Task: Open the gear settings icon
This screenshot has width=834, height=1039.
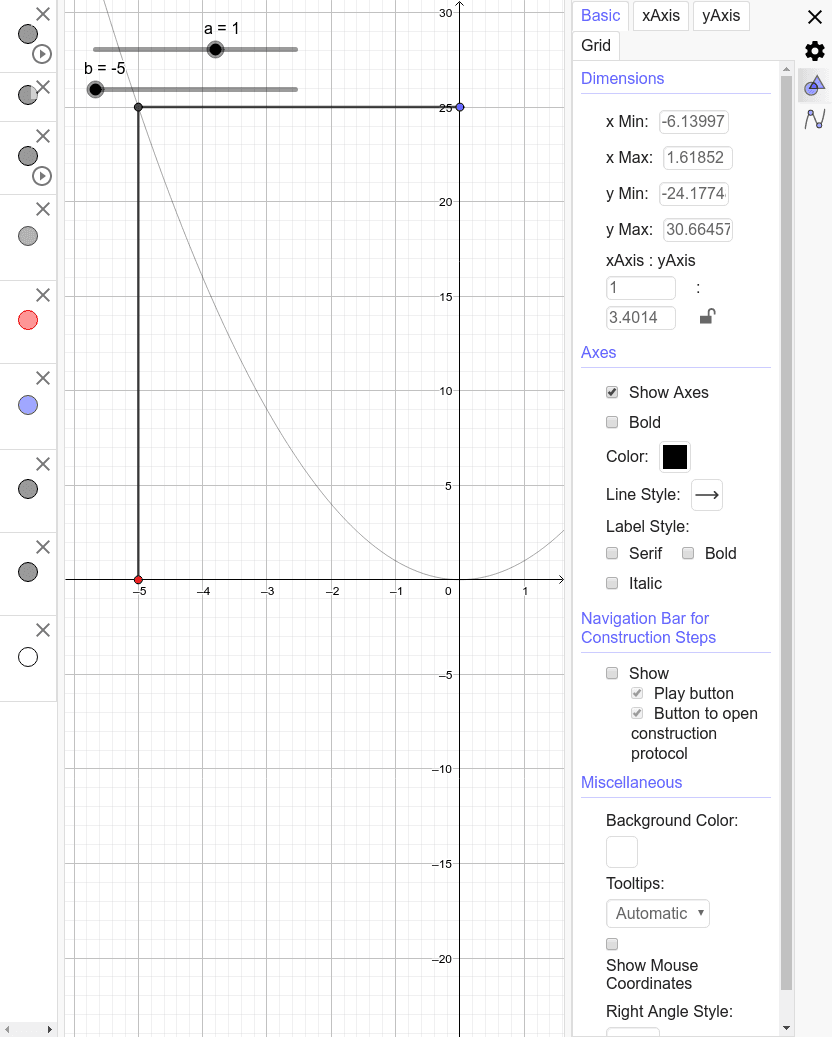Action: pos(815,51)
